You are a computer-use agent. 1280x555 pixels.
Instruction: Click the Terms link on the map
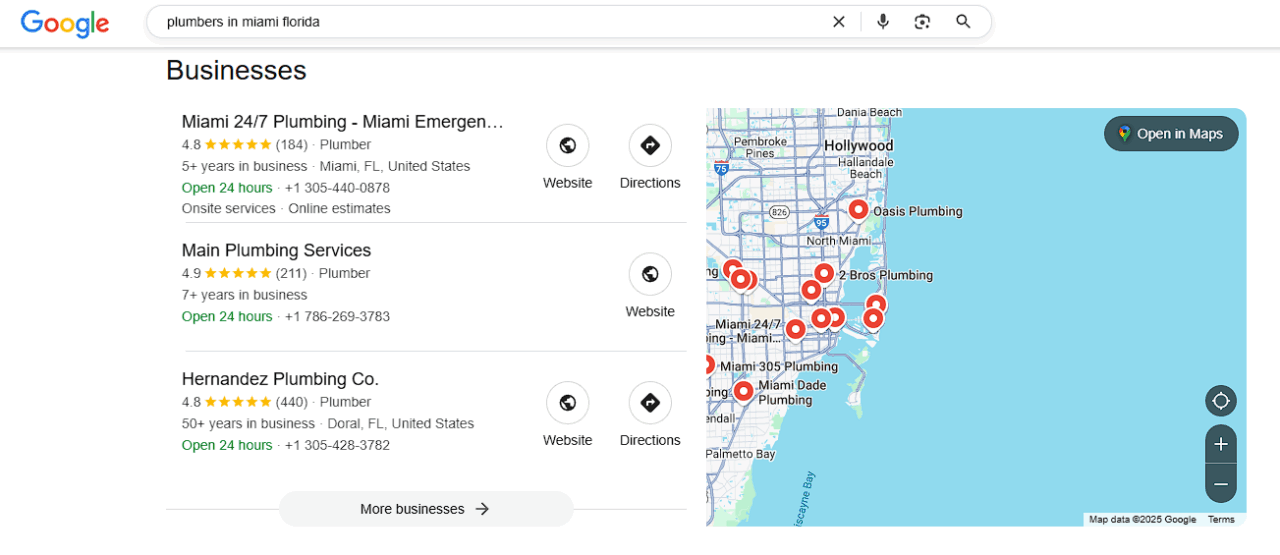pyautogui.click(x=1221, y=520)
